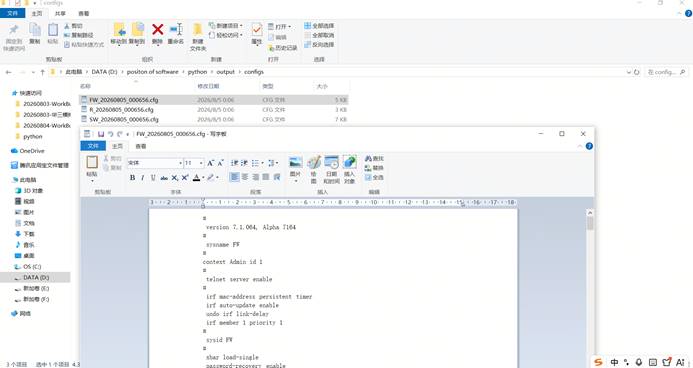Click the Explorer search box
693x368 pixels.
tap(666, 72)
